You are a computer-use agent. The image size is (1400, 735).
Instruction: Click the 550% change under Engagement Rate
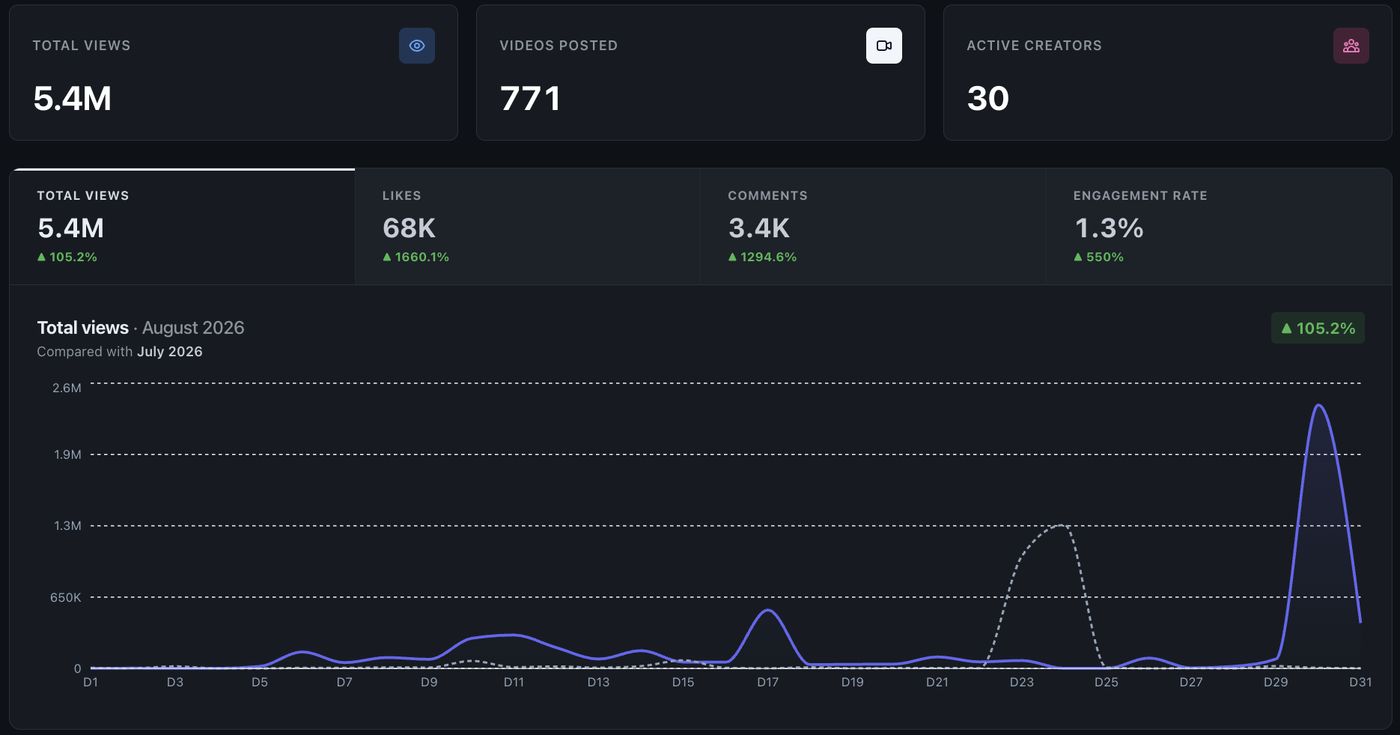click(1098, 257)
